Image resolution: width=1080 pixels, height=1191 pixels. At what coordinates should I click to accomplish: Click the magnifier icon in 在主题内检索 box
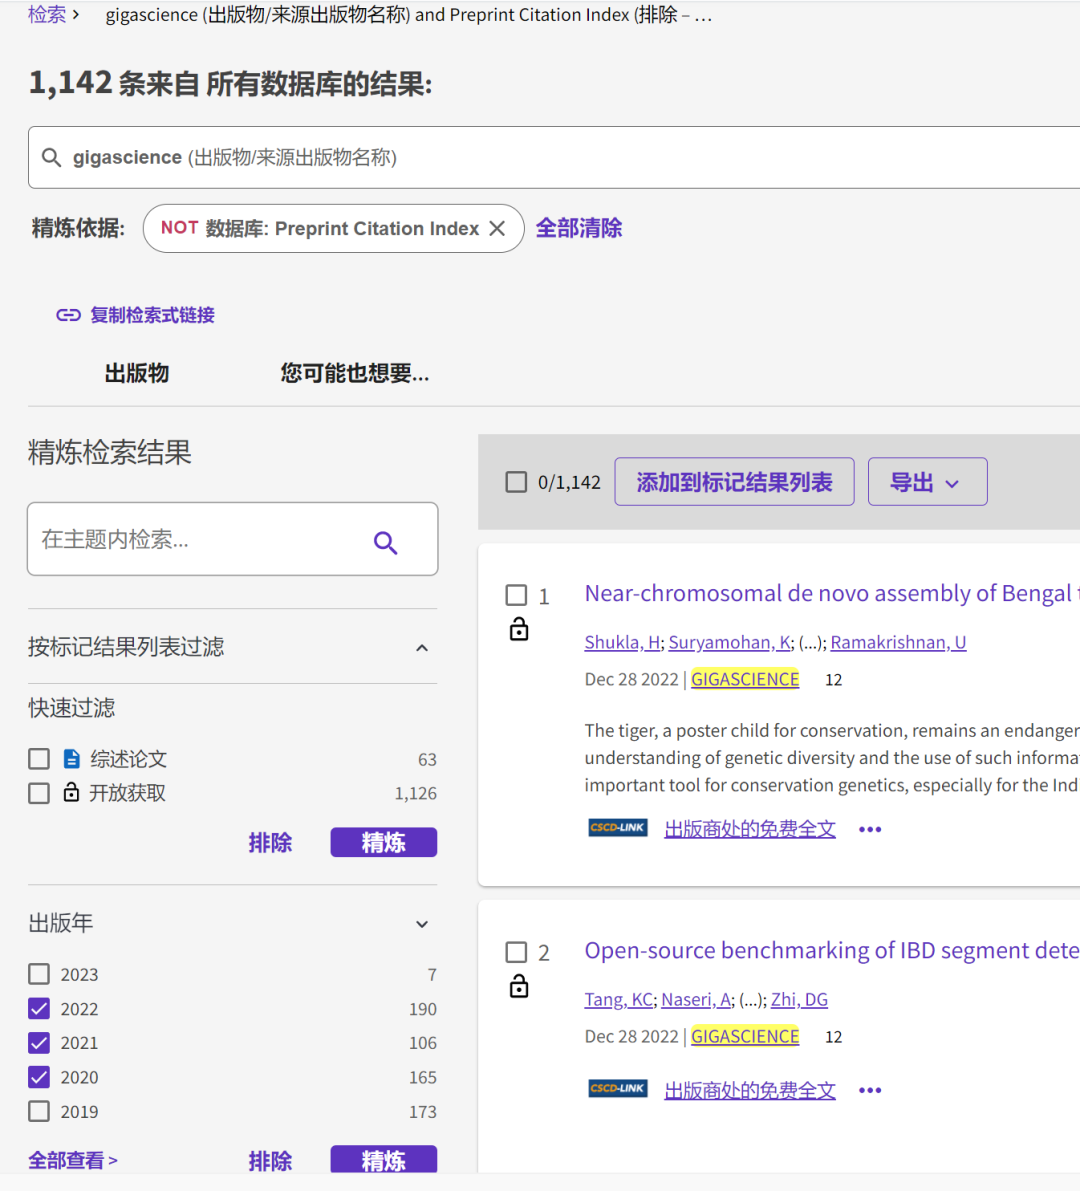pyautogui.click(x=386, y=542)
